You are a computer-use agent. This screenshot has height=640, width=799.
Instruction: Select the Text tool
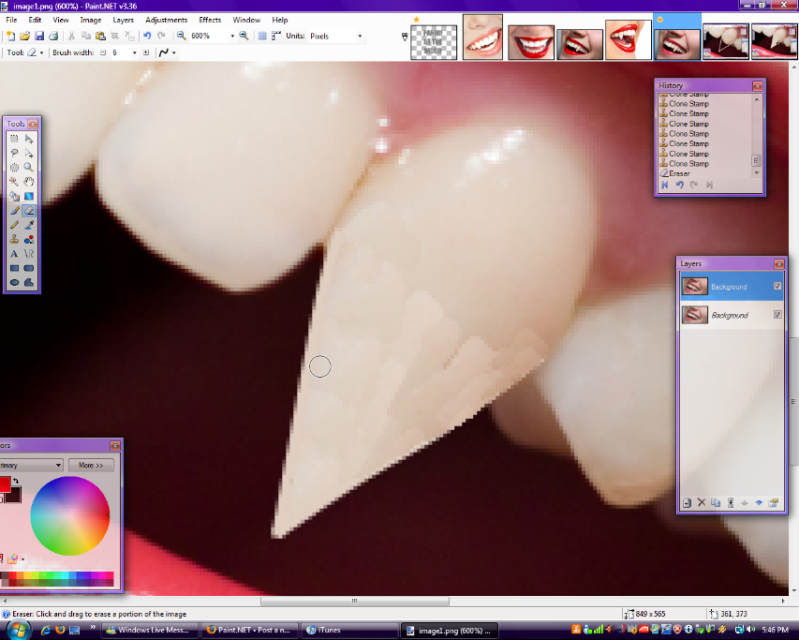(14, 253)
